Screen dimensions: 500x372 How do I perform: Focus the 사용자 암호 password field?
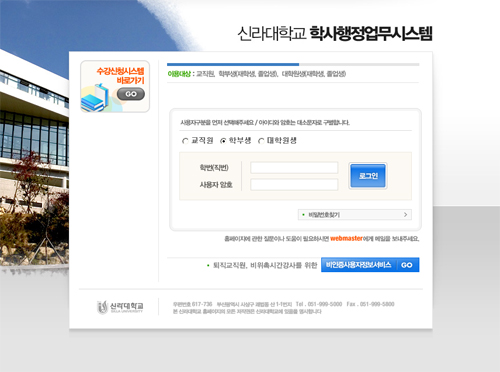click(x=294, y=184)
